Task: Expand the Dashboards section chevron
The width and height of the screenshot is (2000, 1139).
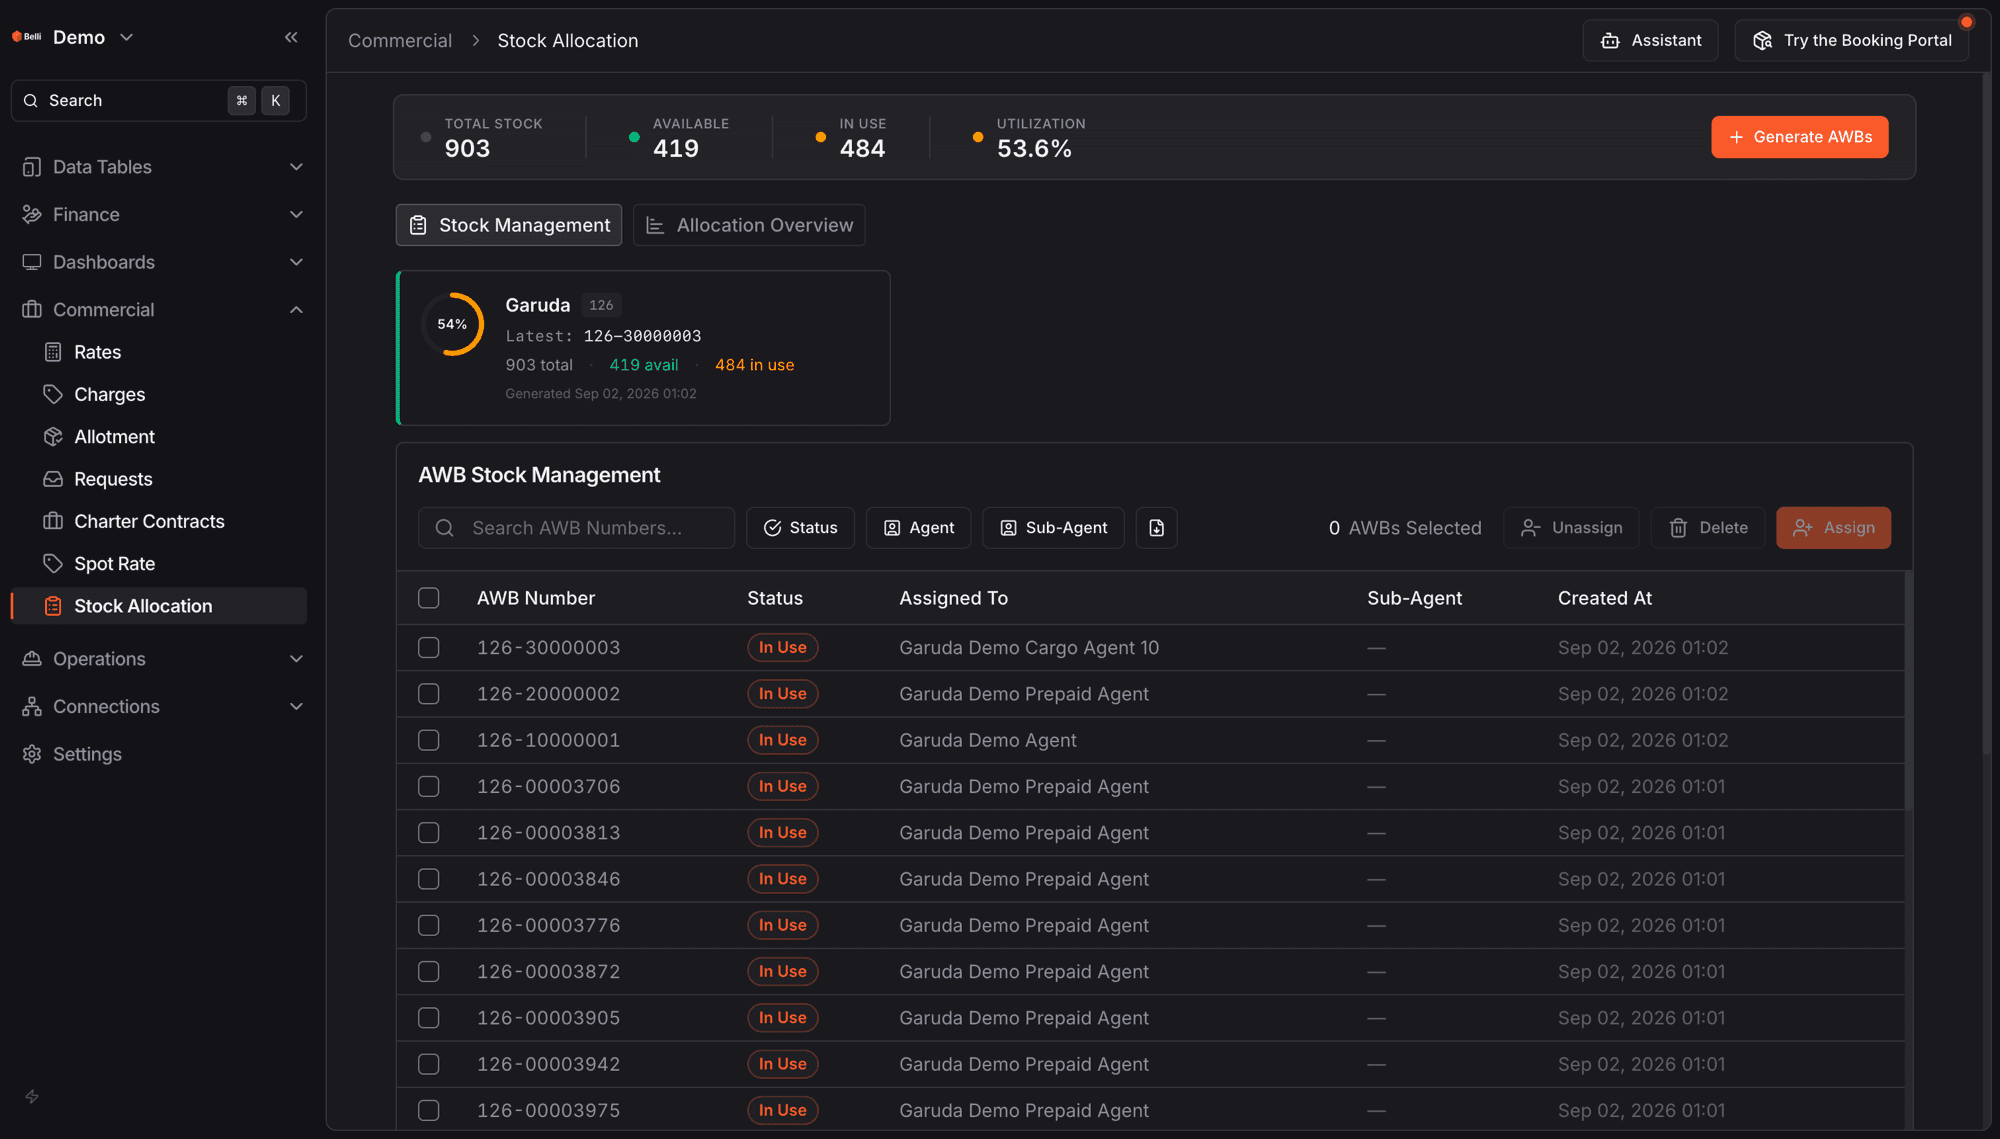Action: click(x=296, y=262)
